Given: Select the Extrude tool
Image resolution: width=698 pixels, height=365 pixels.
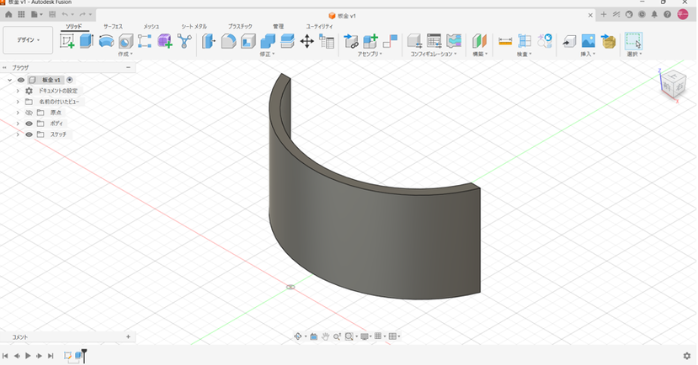Looking at the screenshot, I should [x=86, y=41].
